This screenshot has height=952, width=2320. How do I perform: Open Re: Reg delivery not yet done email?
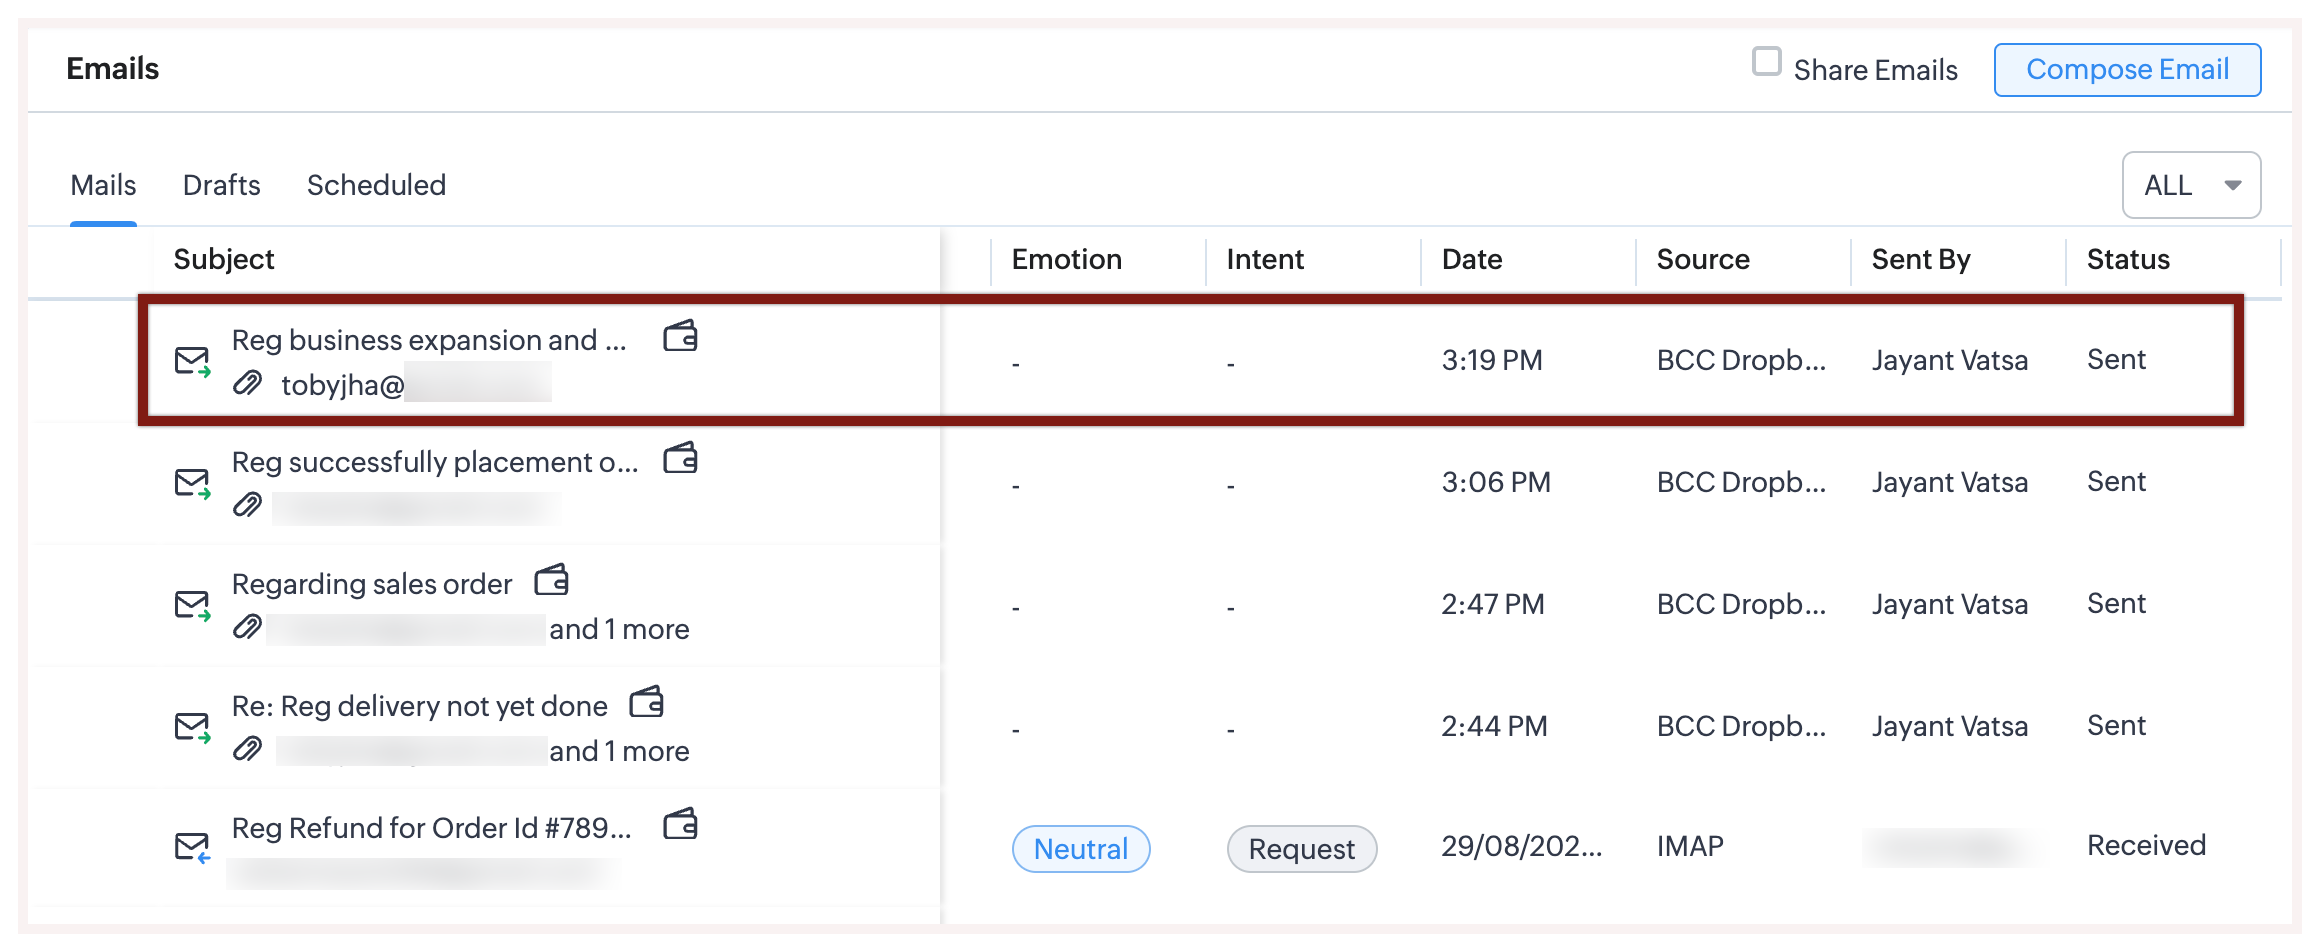pyautogui.click(x=419, y=706)
